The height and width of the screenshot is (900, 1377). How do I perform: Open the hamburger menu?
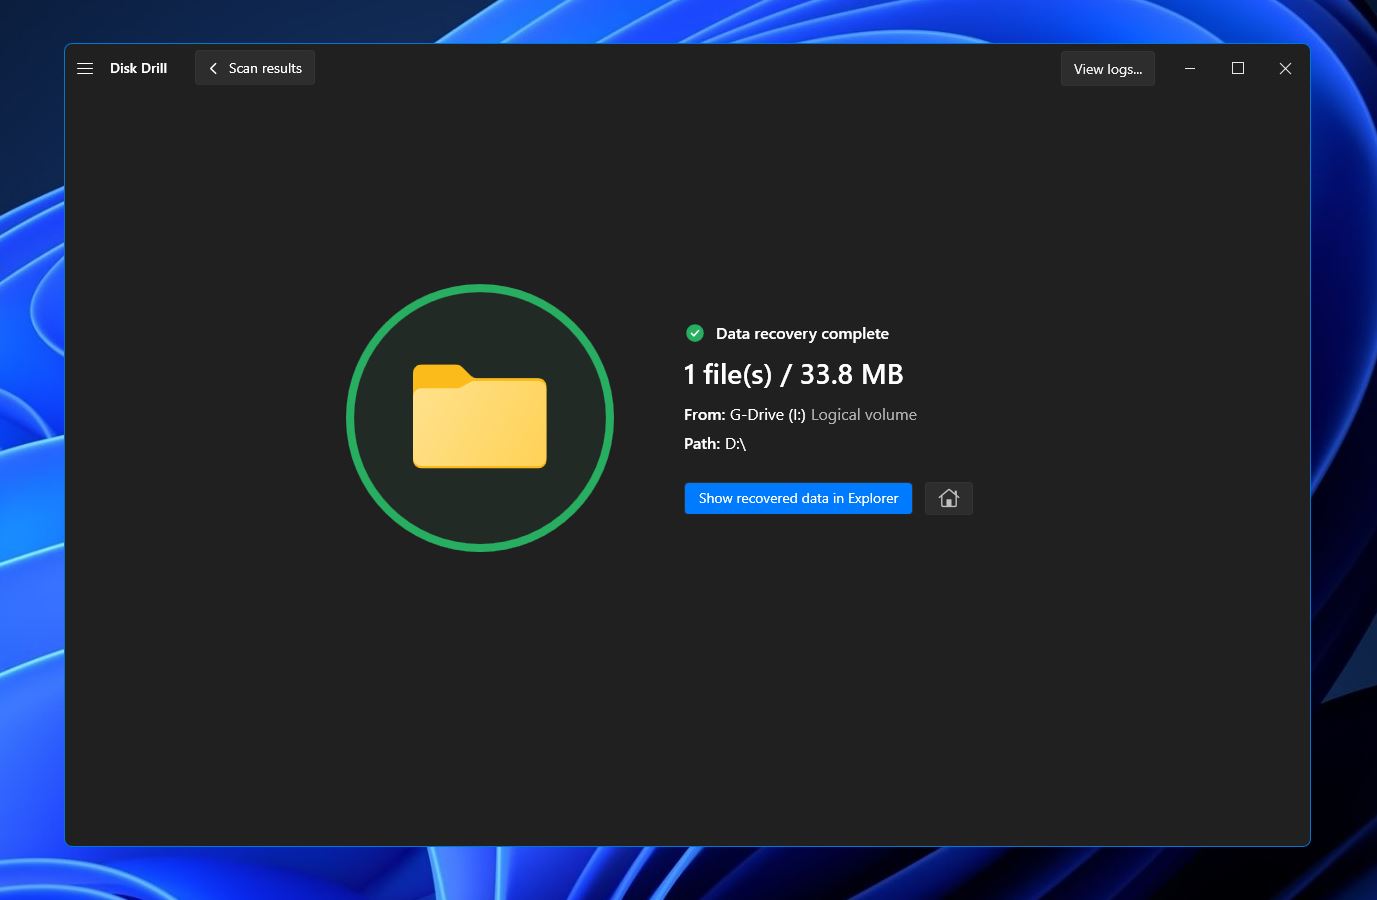click(x=85, y=68)
